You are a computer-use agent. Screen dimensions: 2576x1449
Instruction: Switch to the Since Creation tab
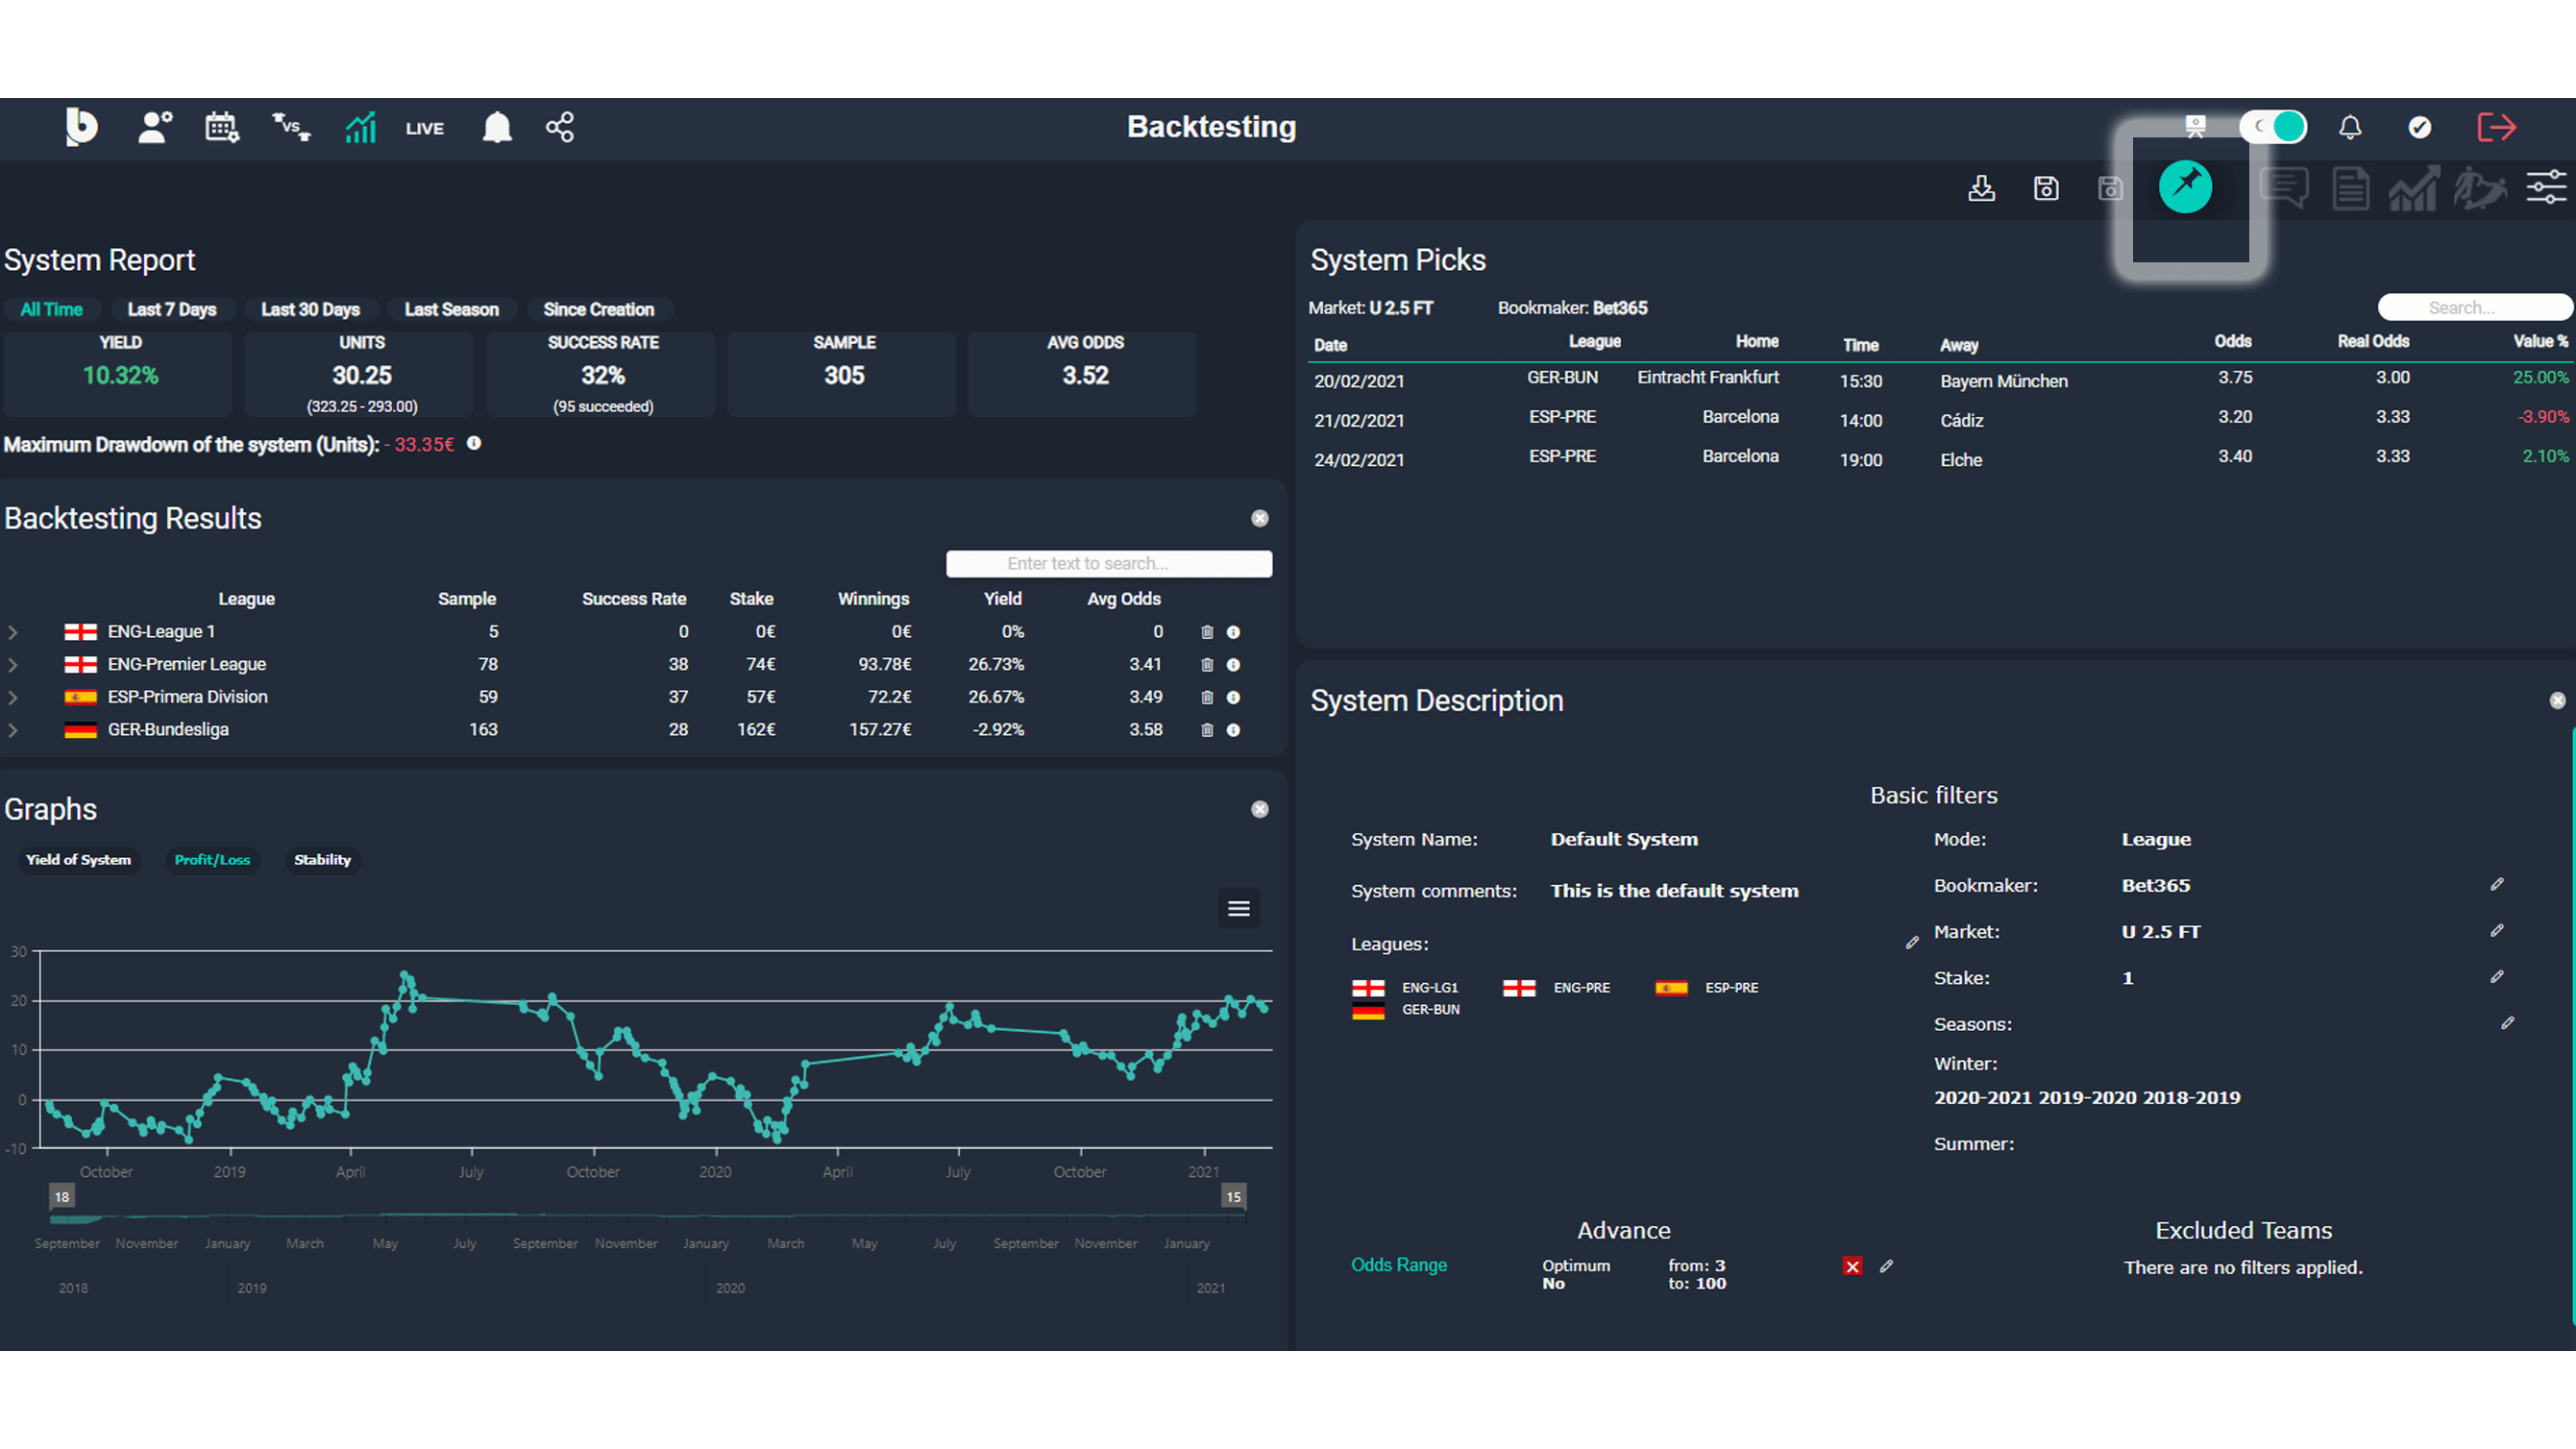[598, 309]
